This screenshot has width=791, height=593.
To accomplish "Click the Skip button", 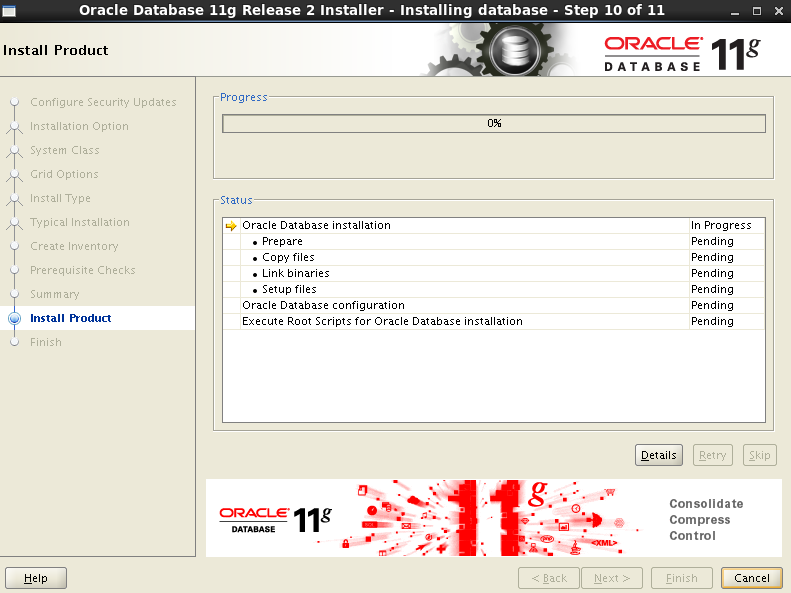I will (759, 455).
